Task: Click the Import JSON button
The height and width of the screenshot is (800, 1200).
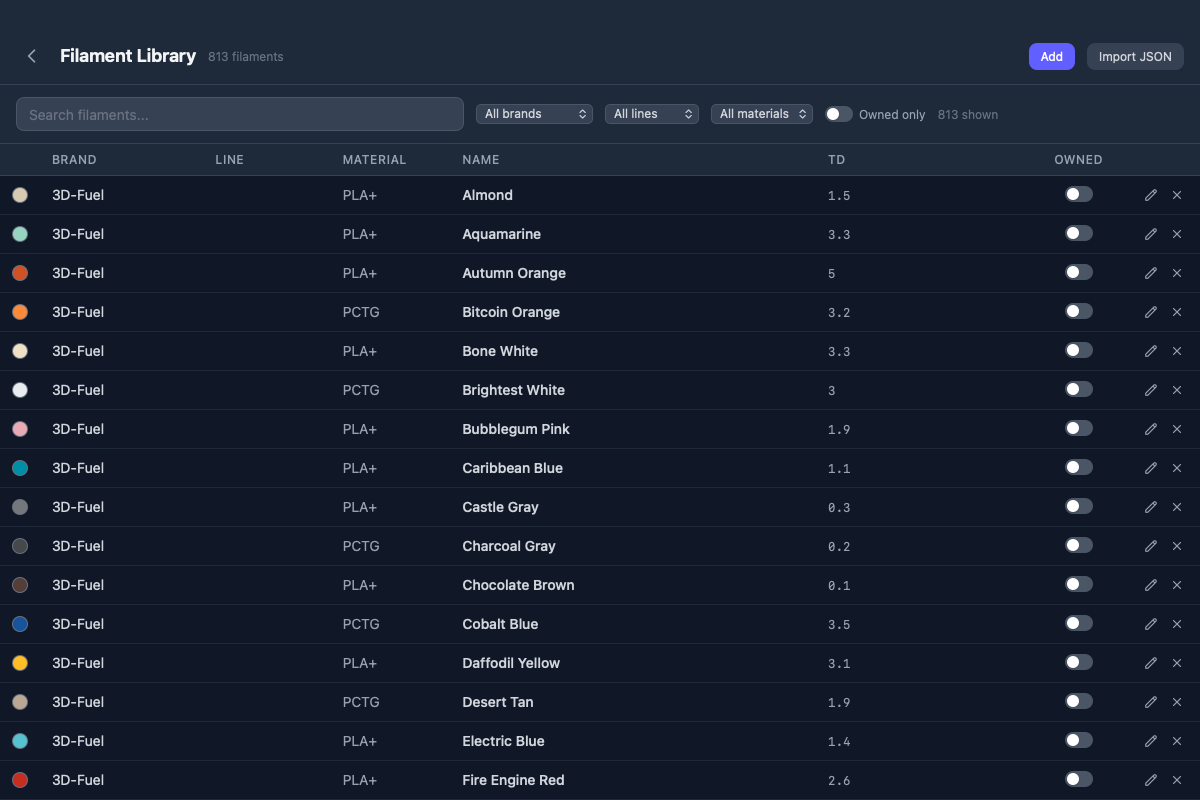Action: tap(1135, 57)
